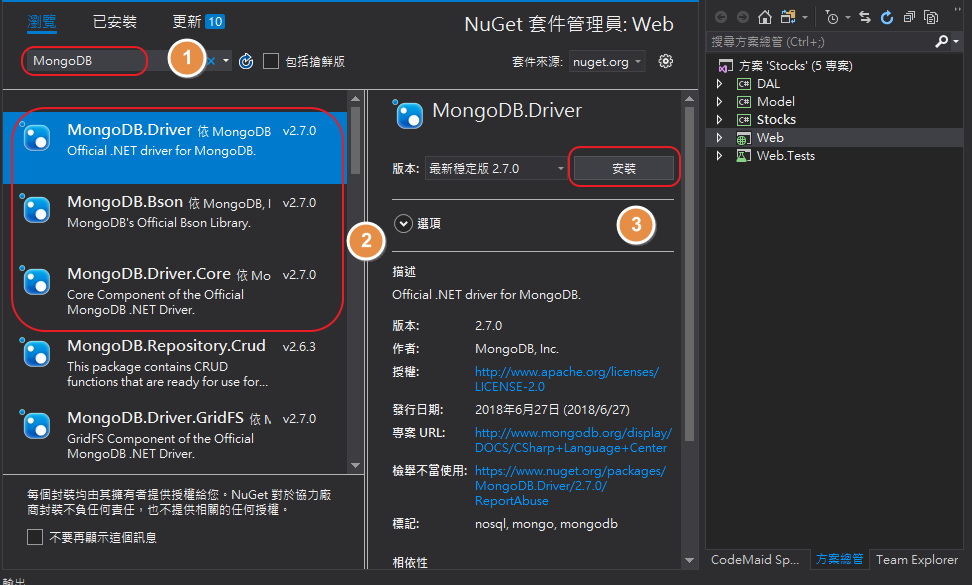Open the Solution Explorer search options dropdown
The image size is (972, 585).
(956, 42)
